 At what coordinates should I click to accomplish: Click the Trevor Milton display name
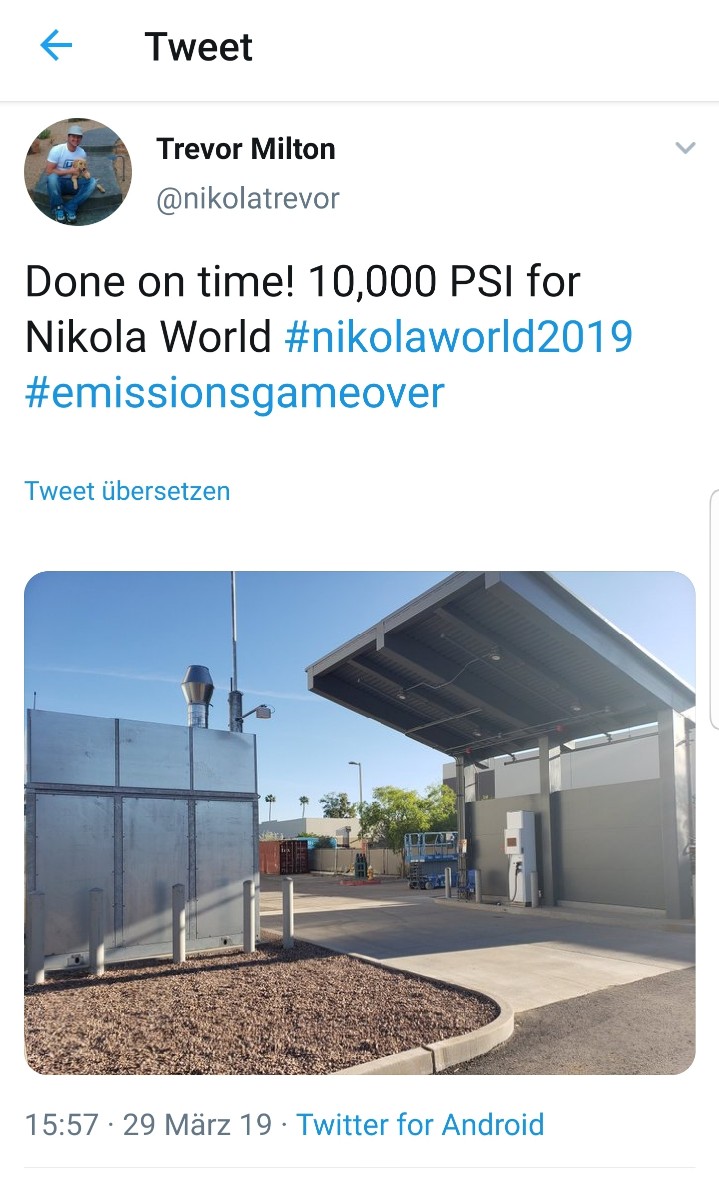[245, 149]
